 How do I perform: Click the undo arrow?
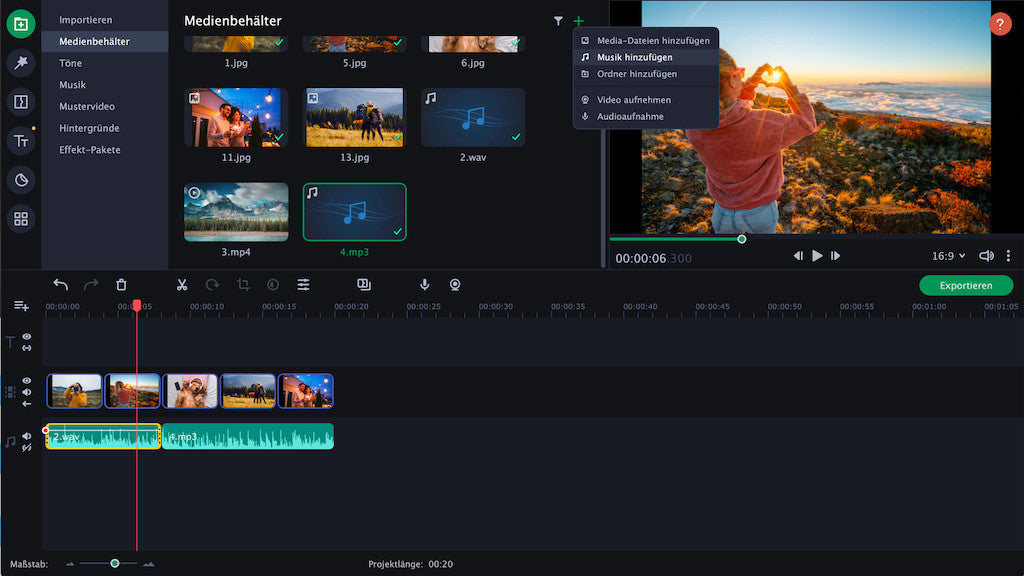coord(61,285)
